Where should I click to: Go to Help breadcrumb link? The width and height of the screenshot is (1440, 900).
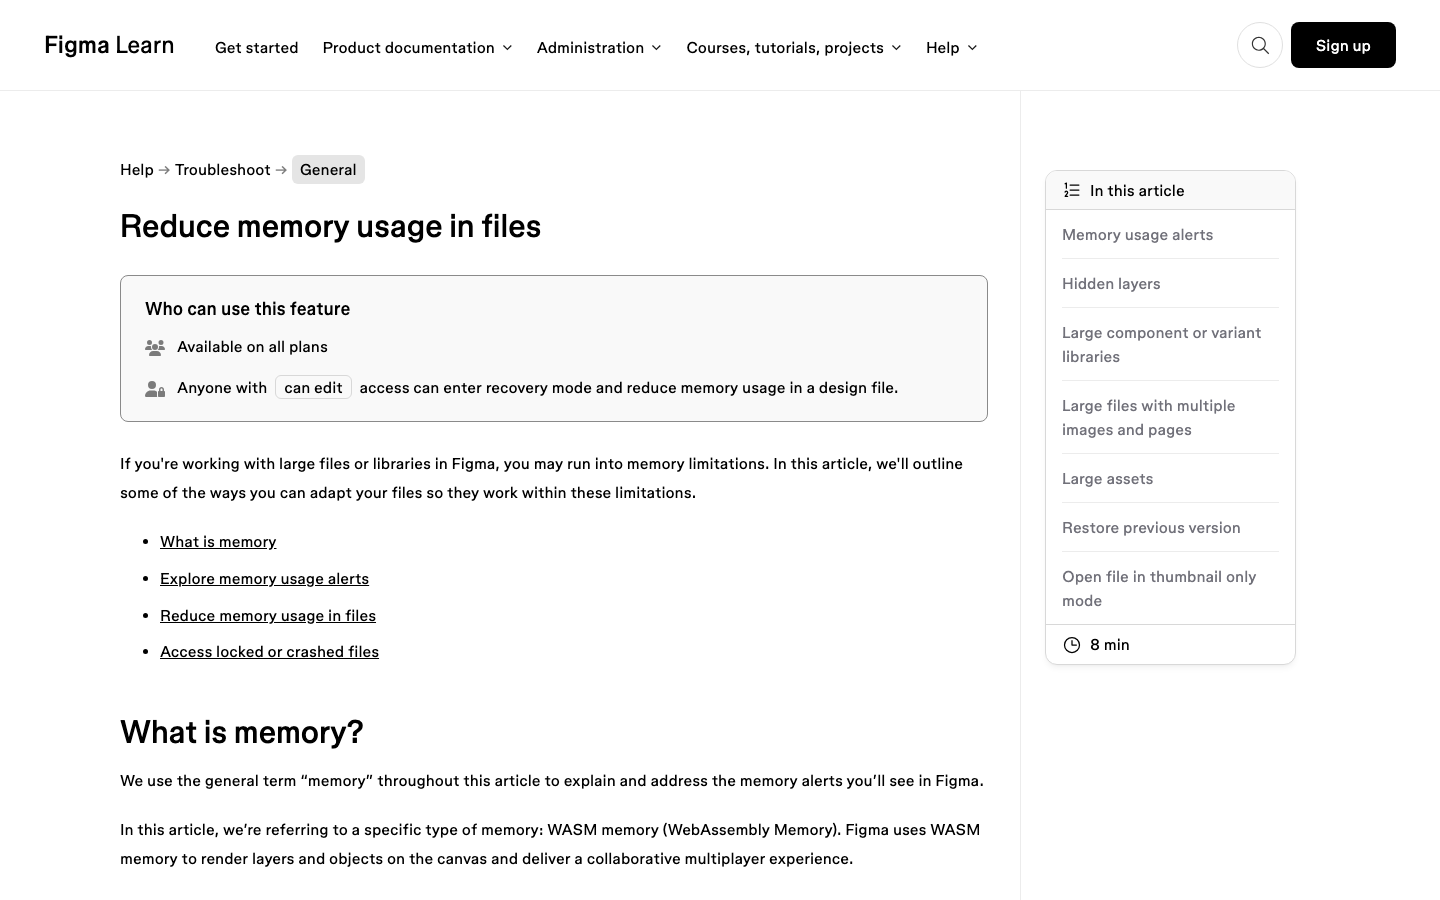(x=137, y=170)
